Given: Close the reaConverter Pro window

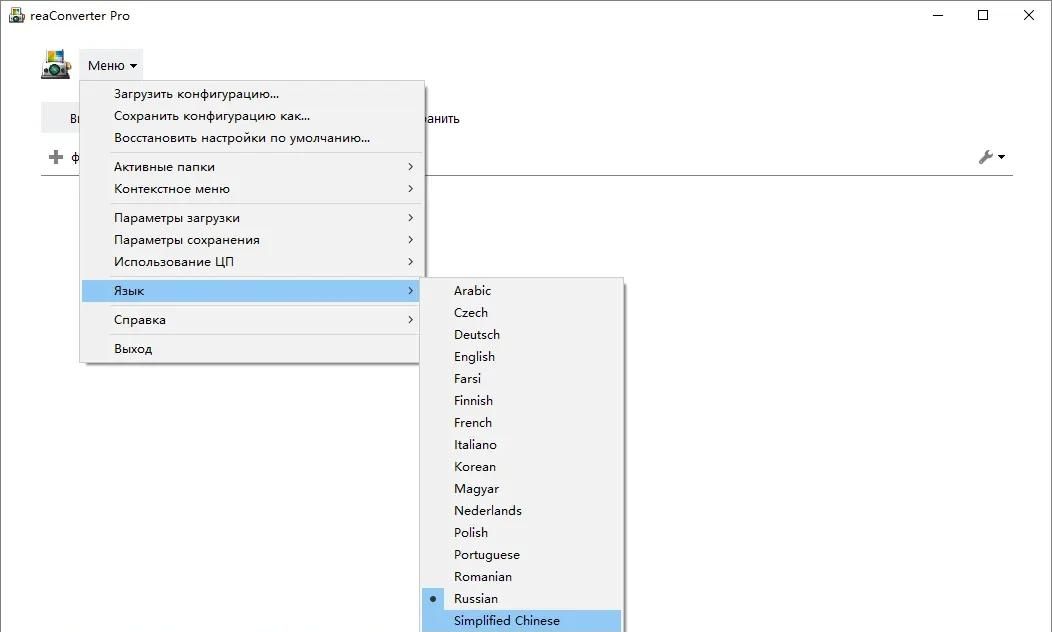Looking at the screenshot, I should [1029, 15].
